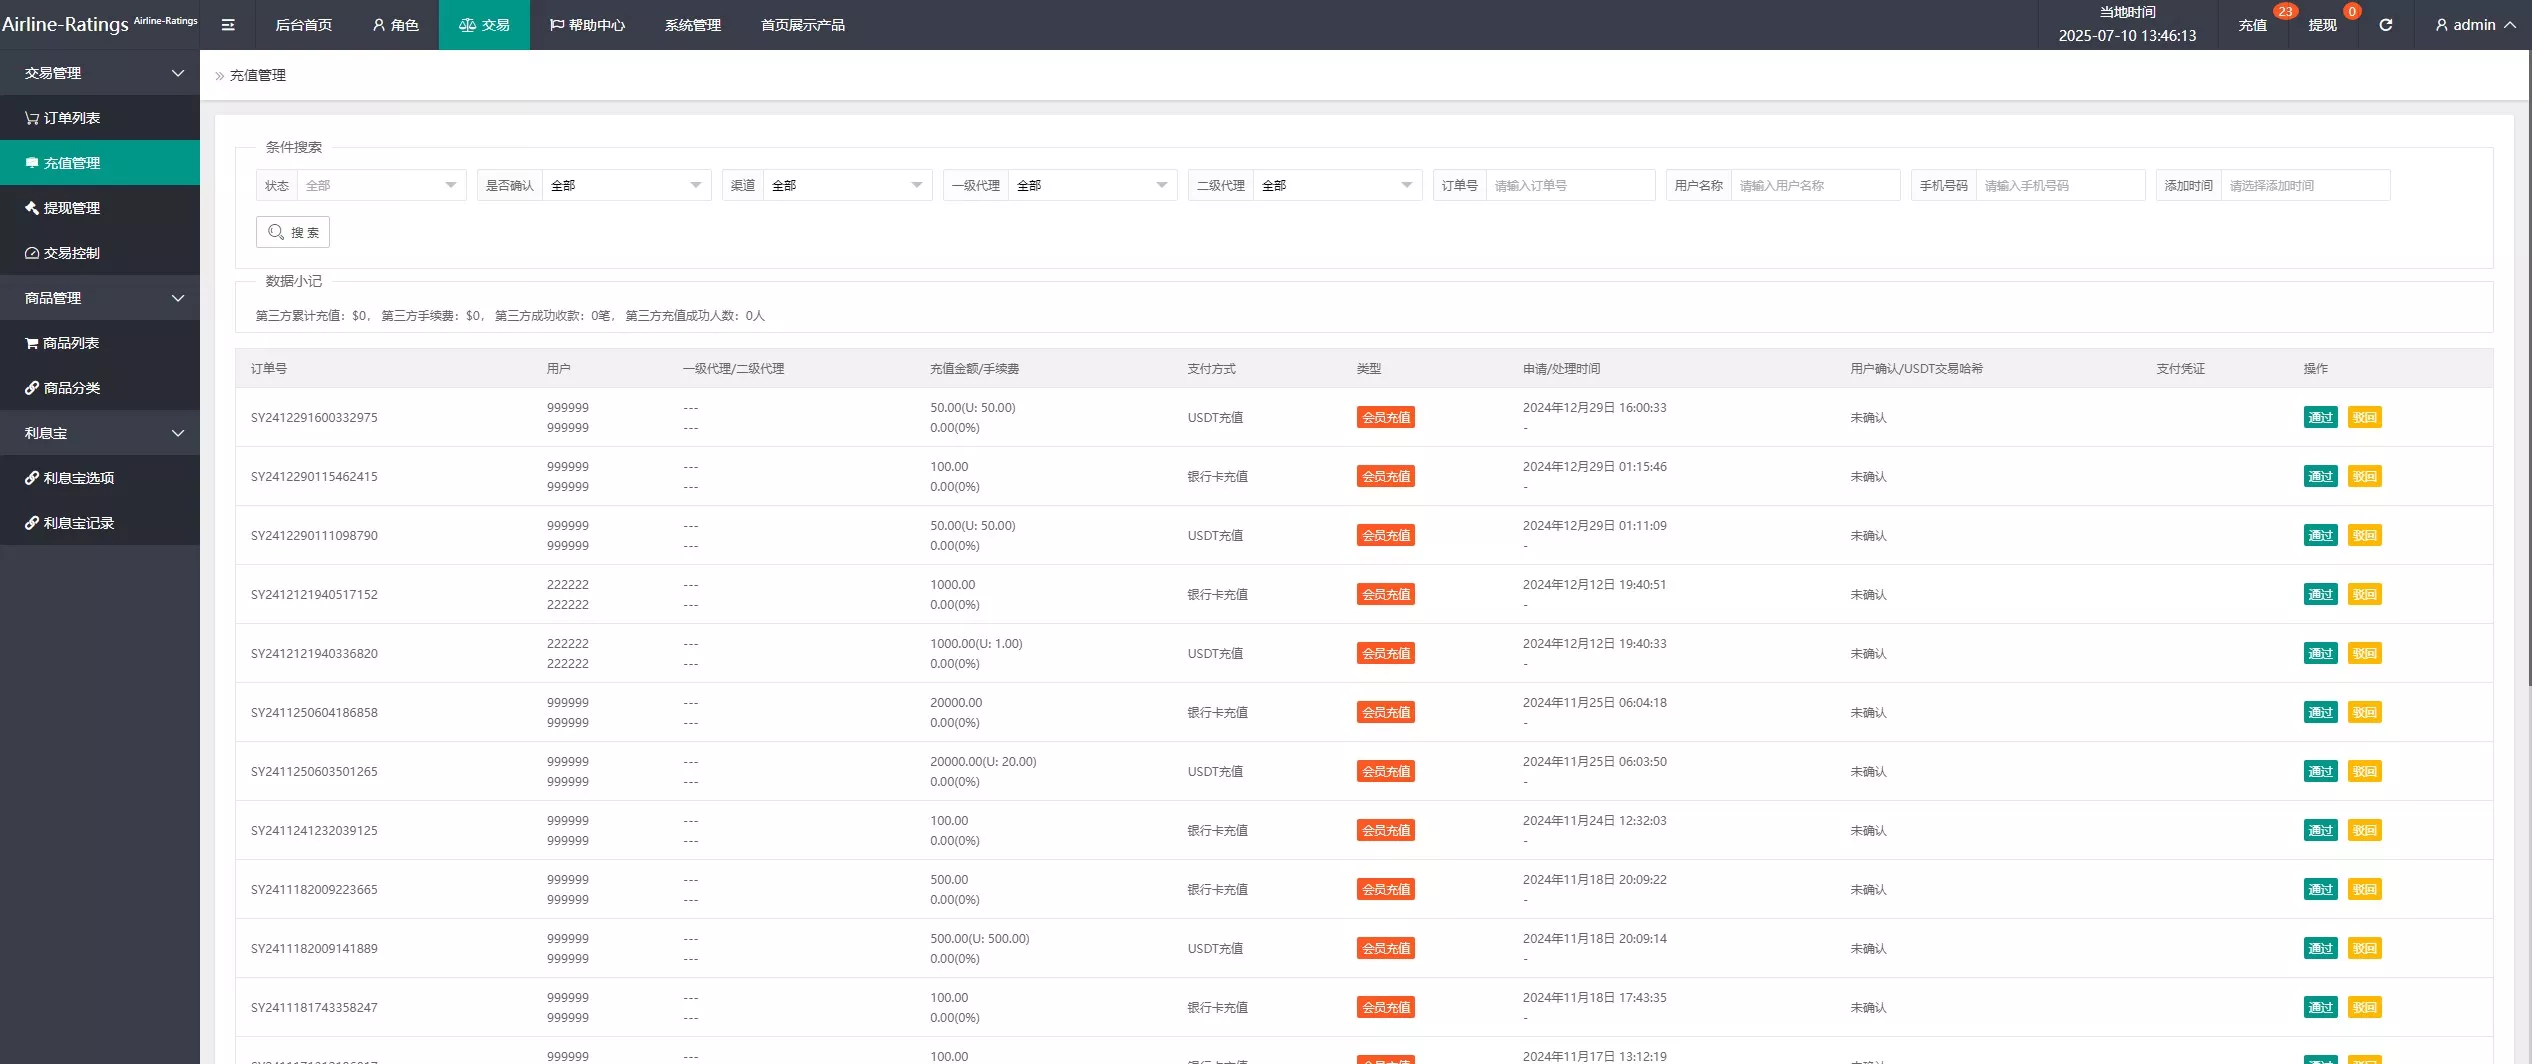
Task: Open the admin user menu
Action: click(x=2474, y=25)
